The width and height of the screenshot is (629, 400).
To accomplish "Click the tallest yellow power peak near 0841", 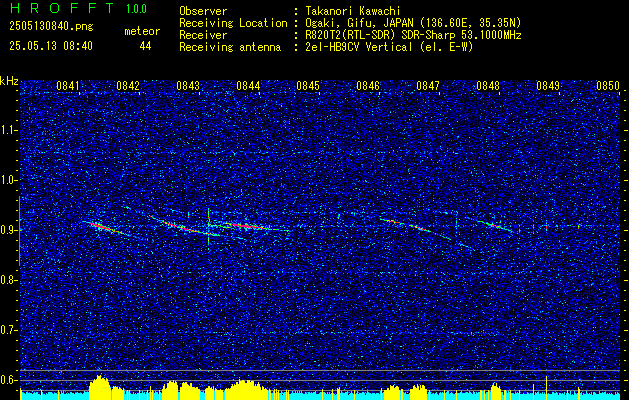I will [x=99, y=388].
